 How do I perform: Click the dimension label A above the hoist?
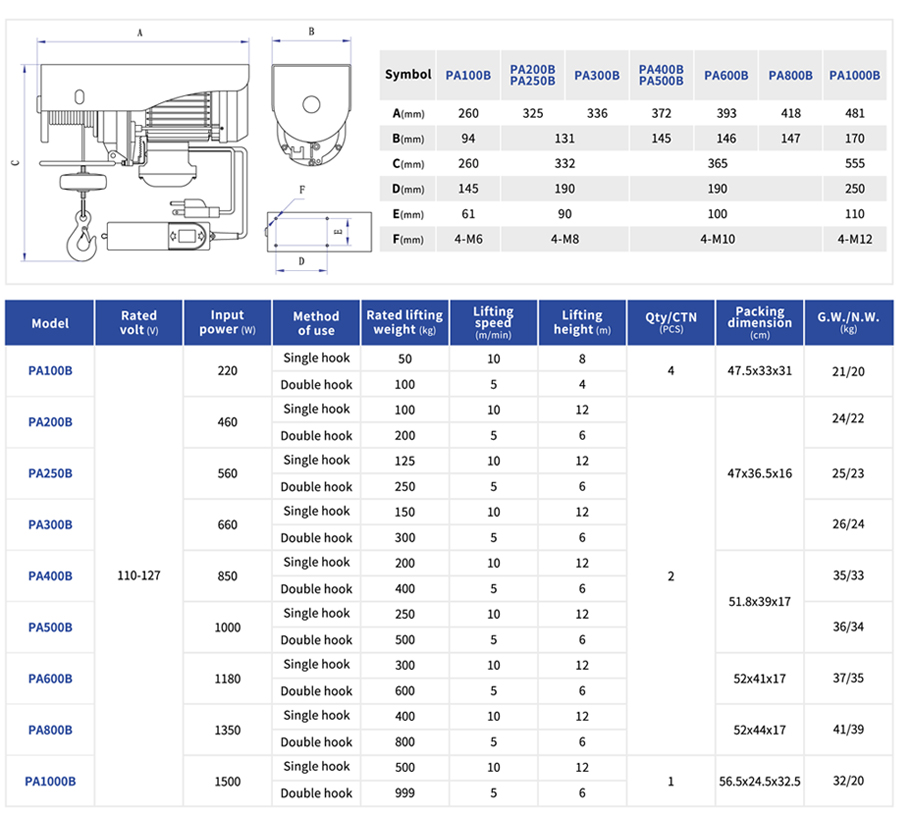pos(139,32)
